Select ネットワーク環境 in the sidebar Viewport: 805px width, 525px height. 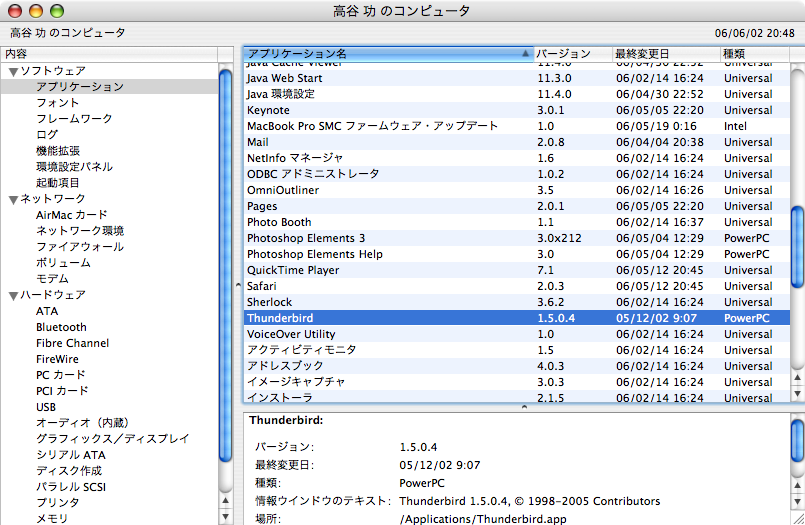pos(80,231)
